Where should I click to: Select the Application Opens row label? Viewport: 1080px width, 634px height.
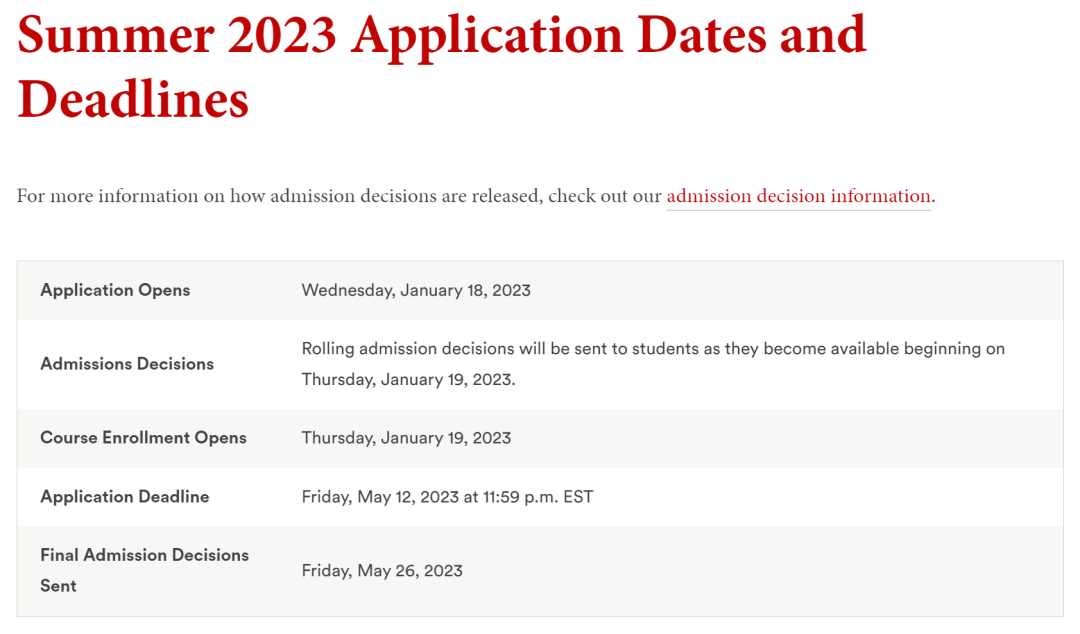click(115, 290)
